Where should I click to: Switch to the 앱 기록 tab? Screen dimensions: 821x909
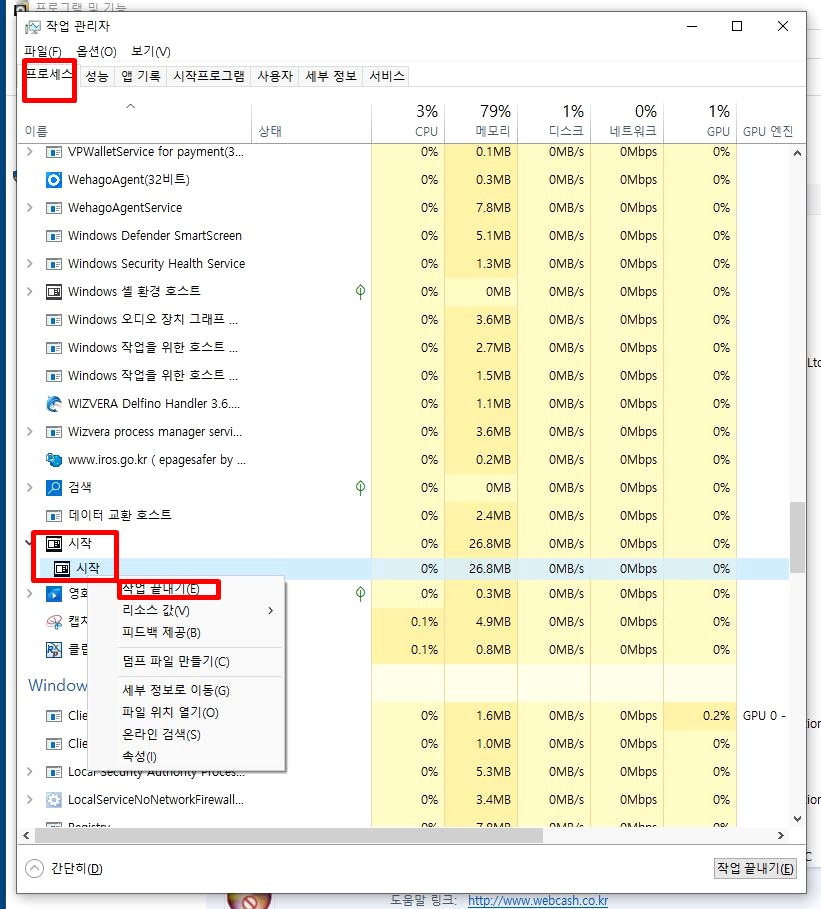pos(141,76)
